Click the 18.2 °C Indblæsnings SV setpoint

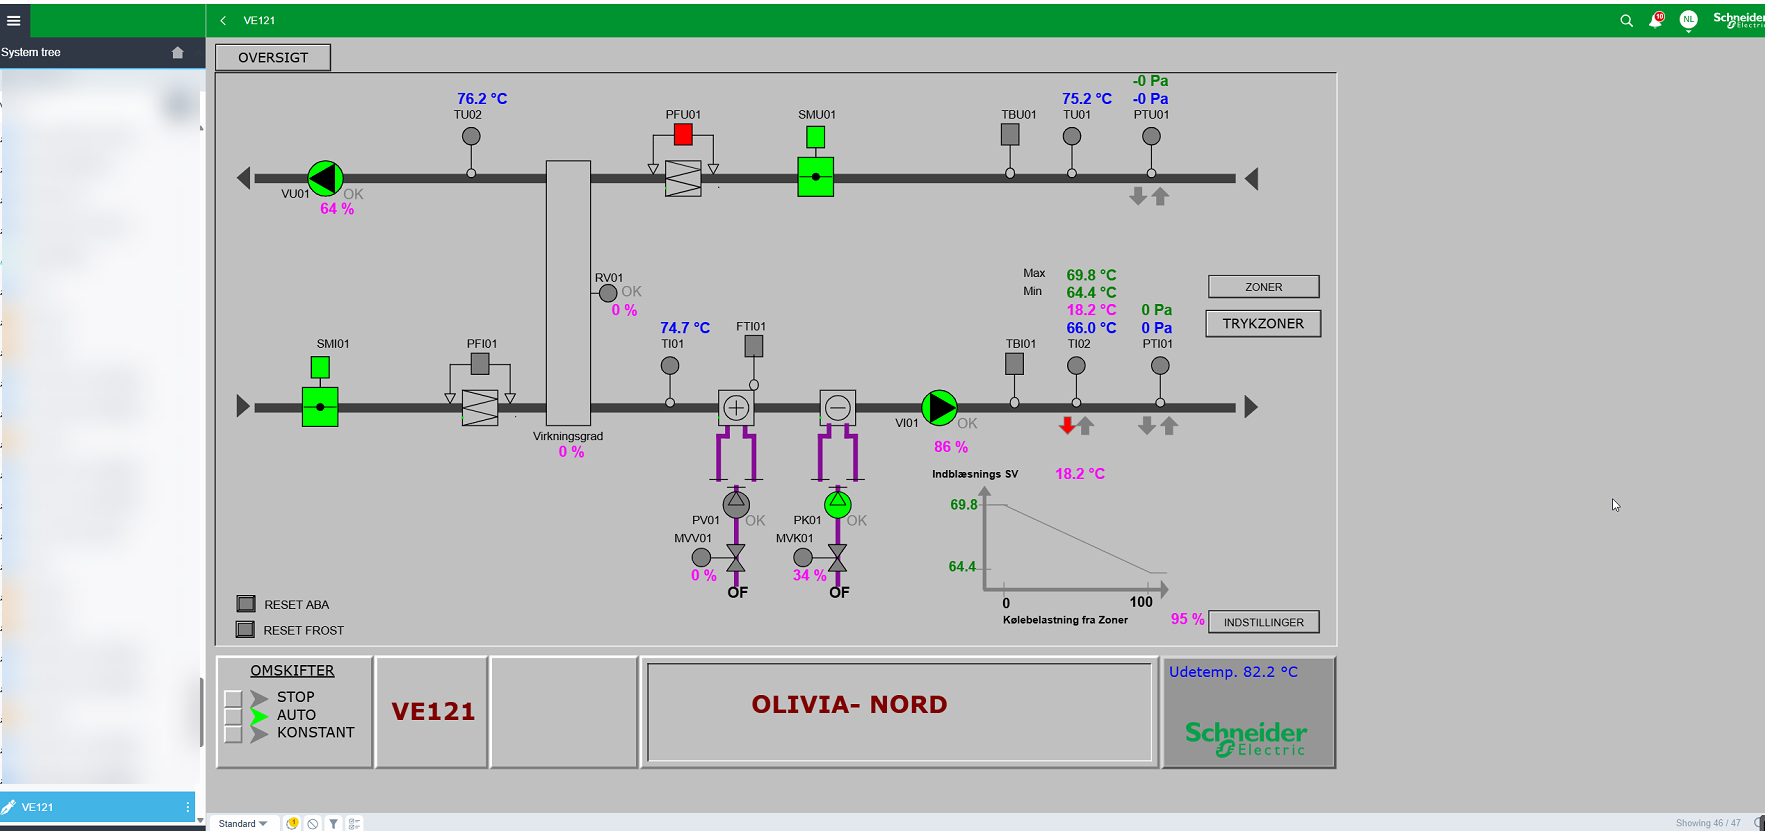tap(1080, 474)
